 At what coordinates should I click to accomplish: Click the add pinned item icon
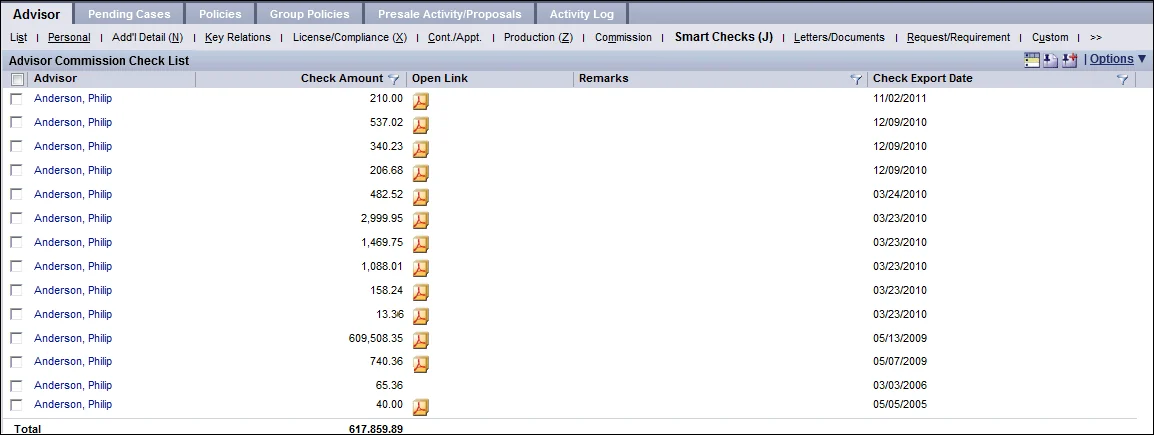click(x=1069, y=60)
